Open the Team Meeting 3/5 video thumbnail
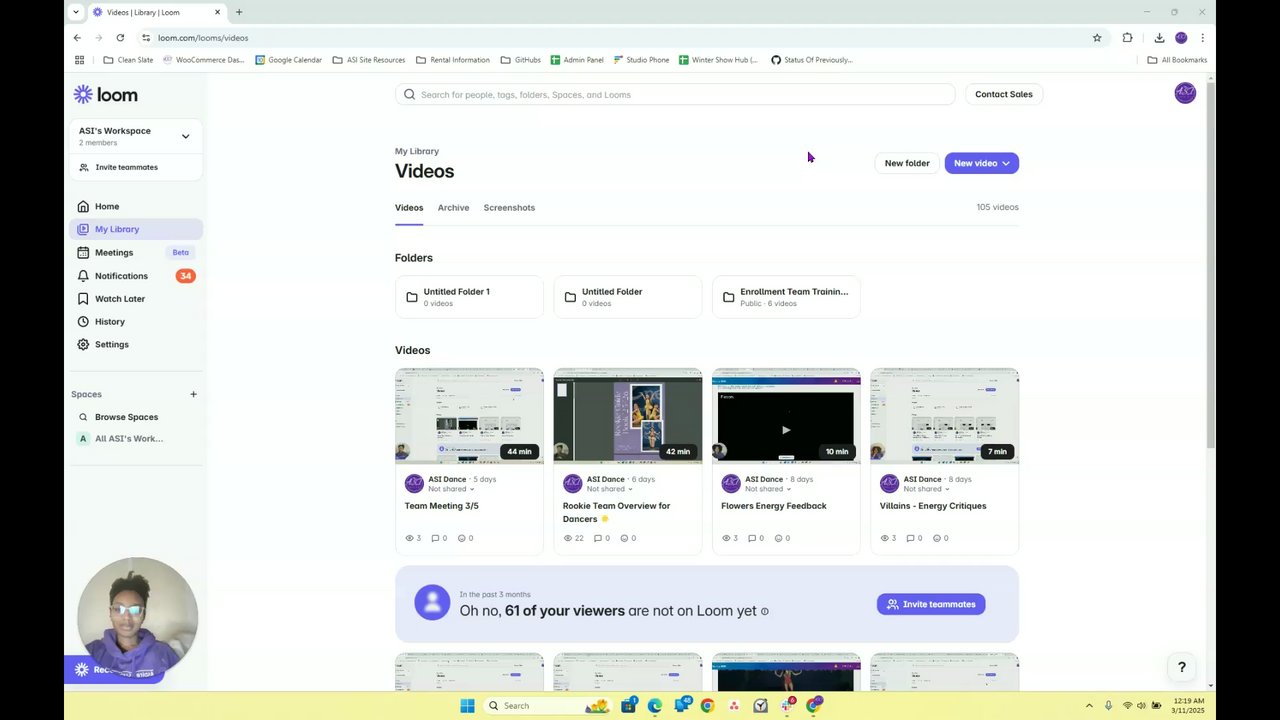The height and width of the screenshot is (720, 1280). pos(469,415)
